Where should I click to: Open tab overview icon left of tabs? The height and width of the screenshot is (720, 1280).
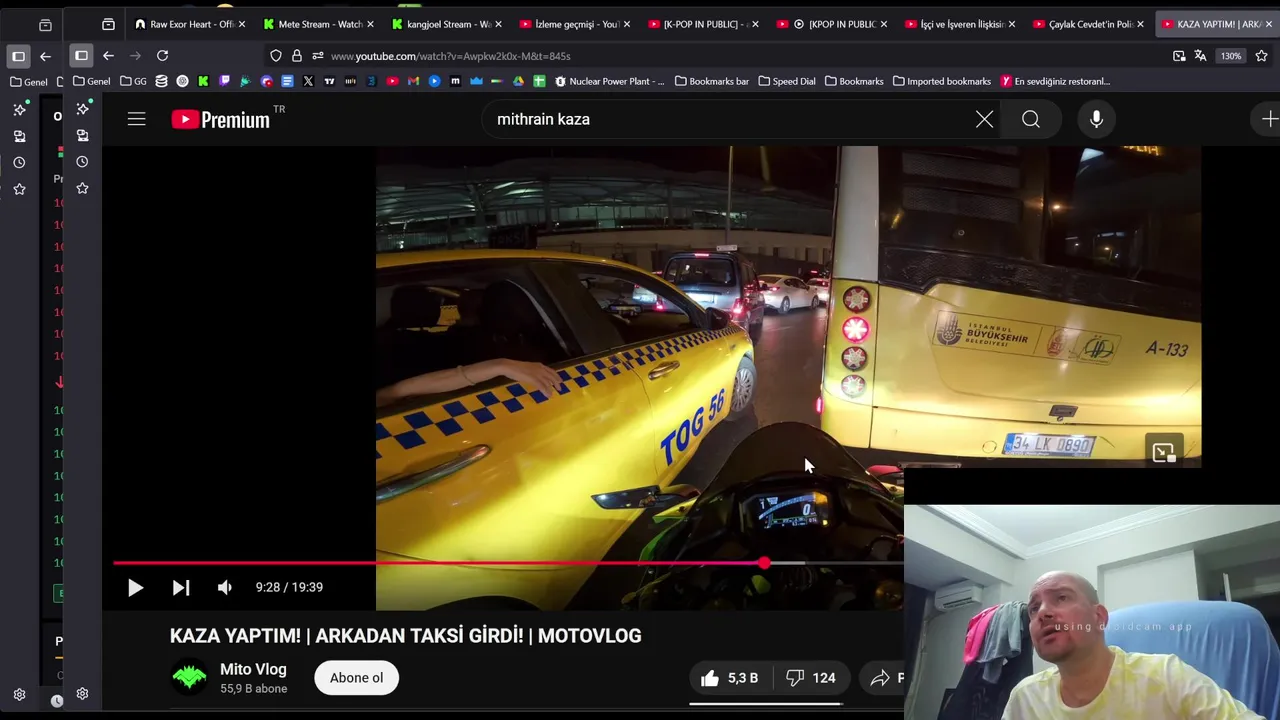108,24
